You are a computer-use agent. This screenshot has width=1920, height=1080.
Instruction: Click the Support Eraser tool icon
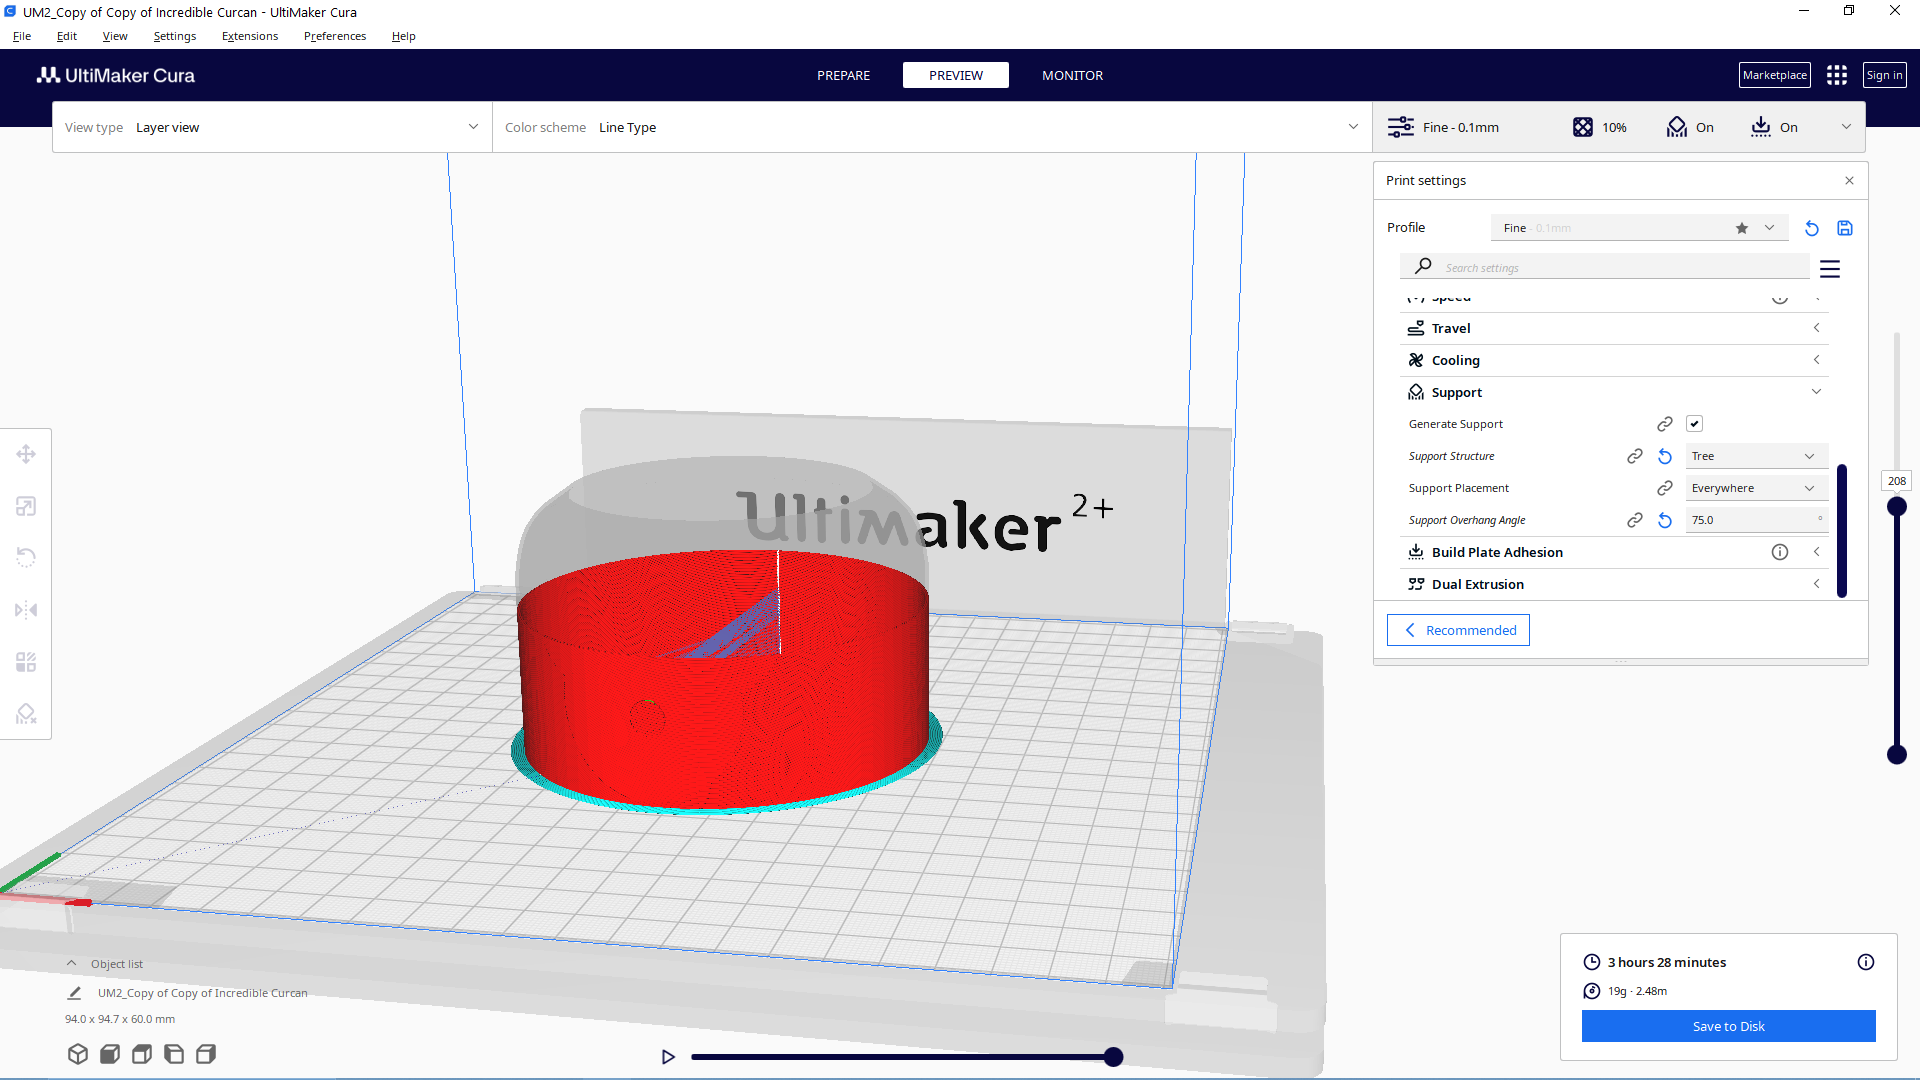point(25,713)
